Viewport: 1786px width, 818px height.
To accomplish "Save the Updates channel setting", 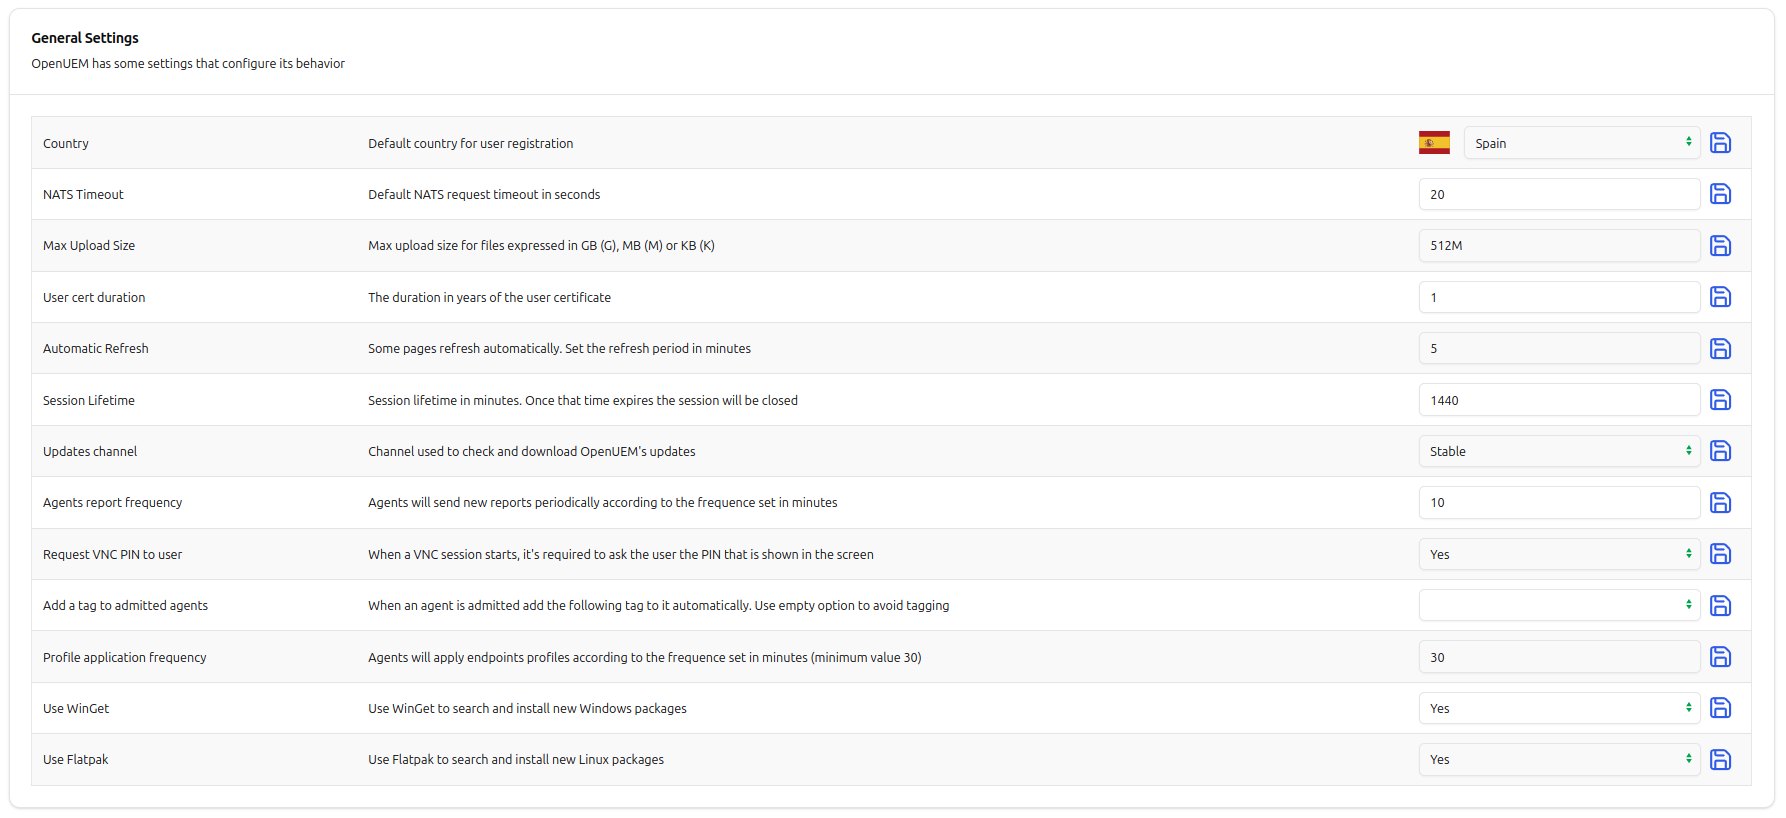I will pyautogui.click(x=1720, y=451).
